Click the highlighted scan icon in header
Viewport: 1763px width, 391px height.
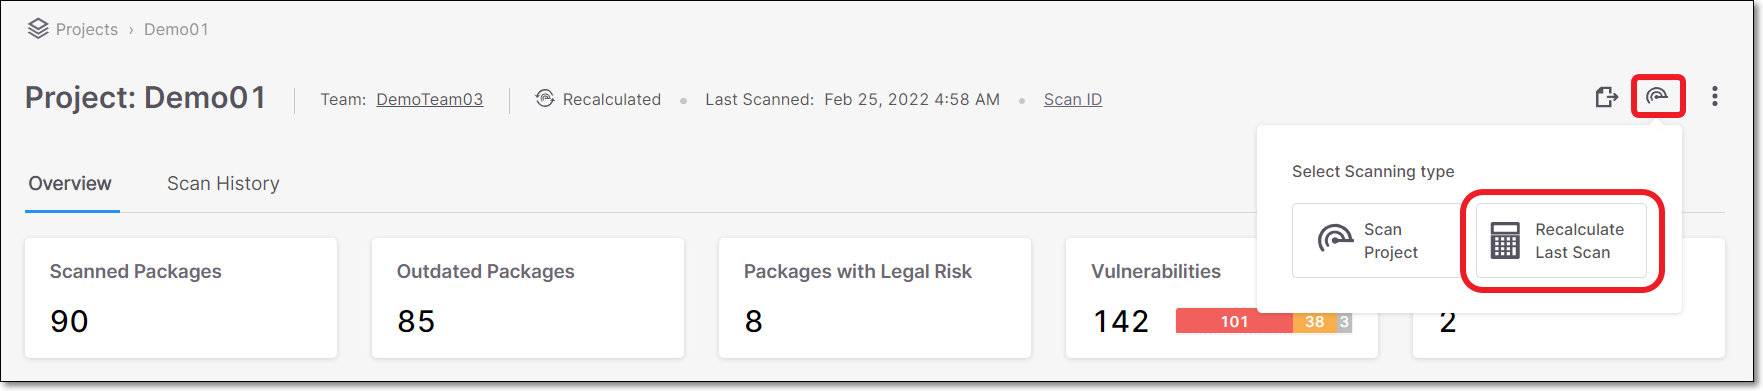[x=1657, y=97]
